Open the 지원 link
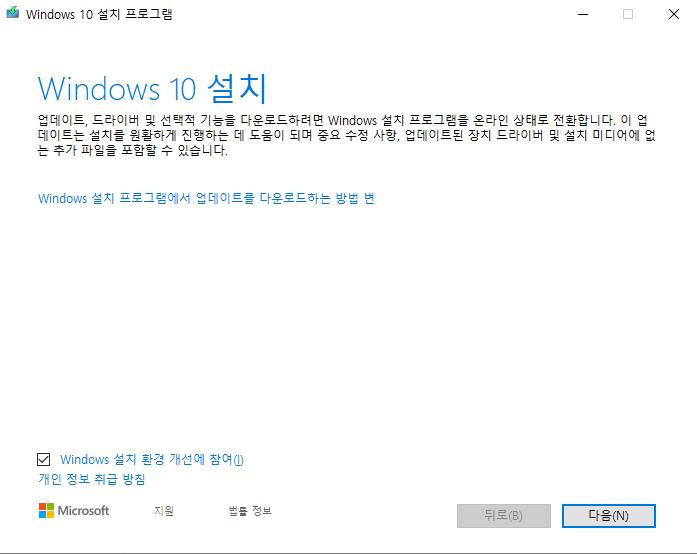697x554 pixels. [x=164, y=511]
